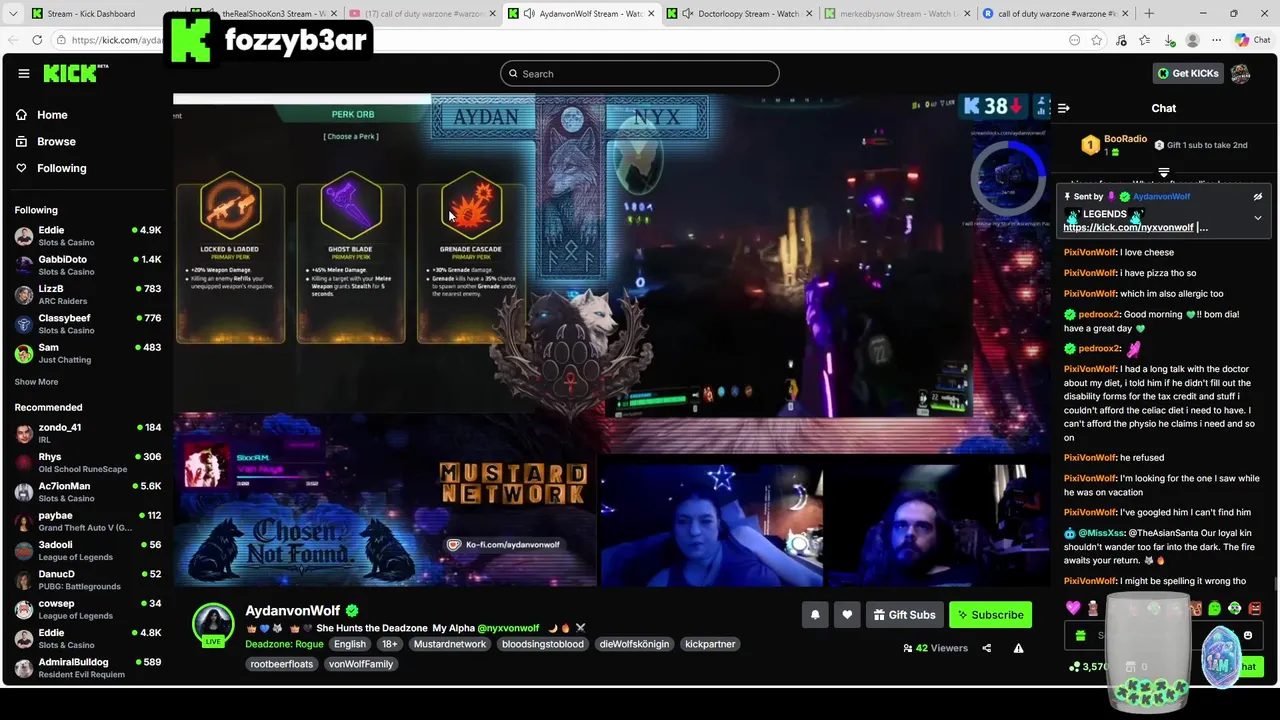The image size is (1280, 720).
Task: Click the Search field
Action: coord(640,73)
